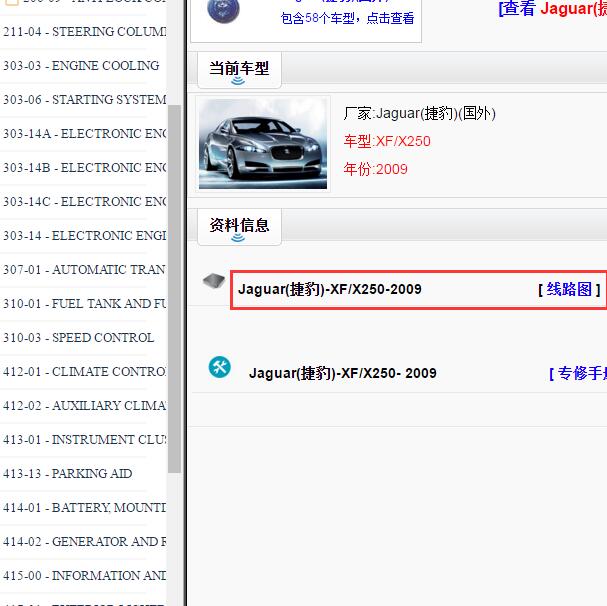Click the left panel vertical scrollbar
The image size is (607, 606).
175,289
